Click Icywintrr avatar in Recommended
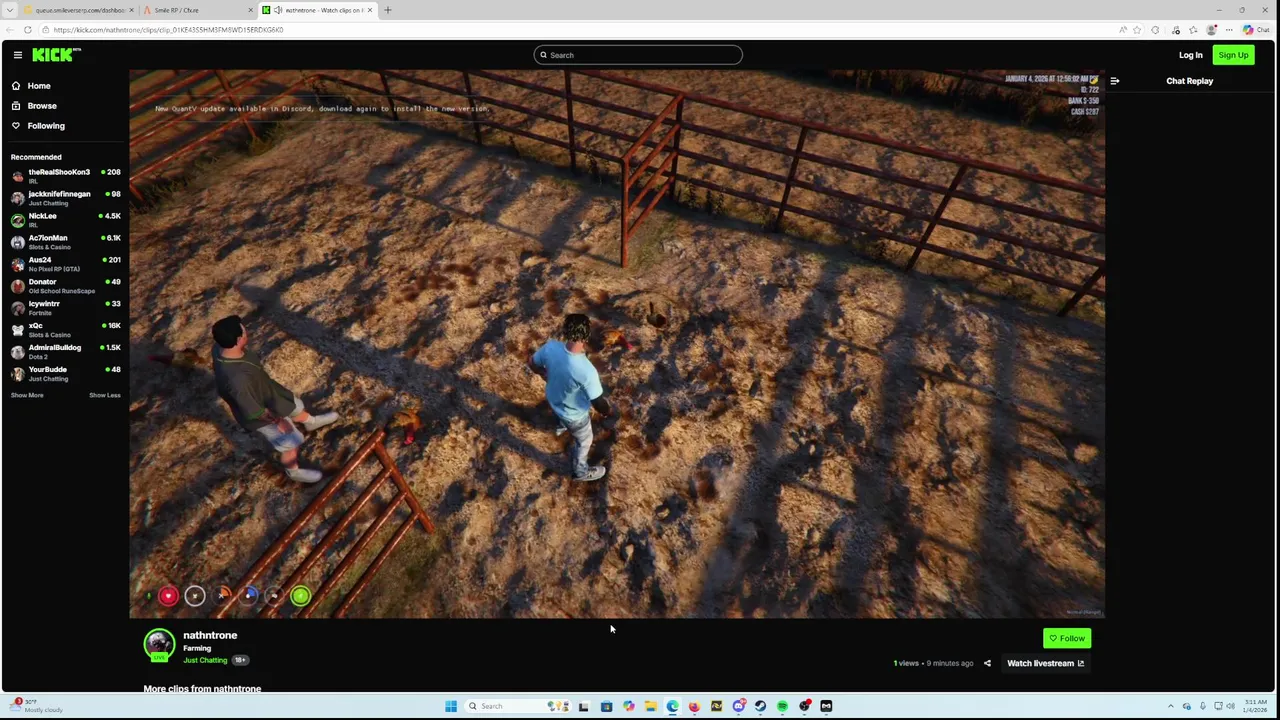The height and width of the screenshot is (720, 1280). tap(17, 308)
